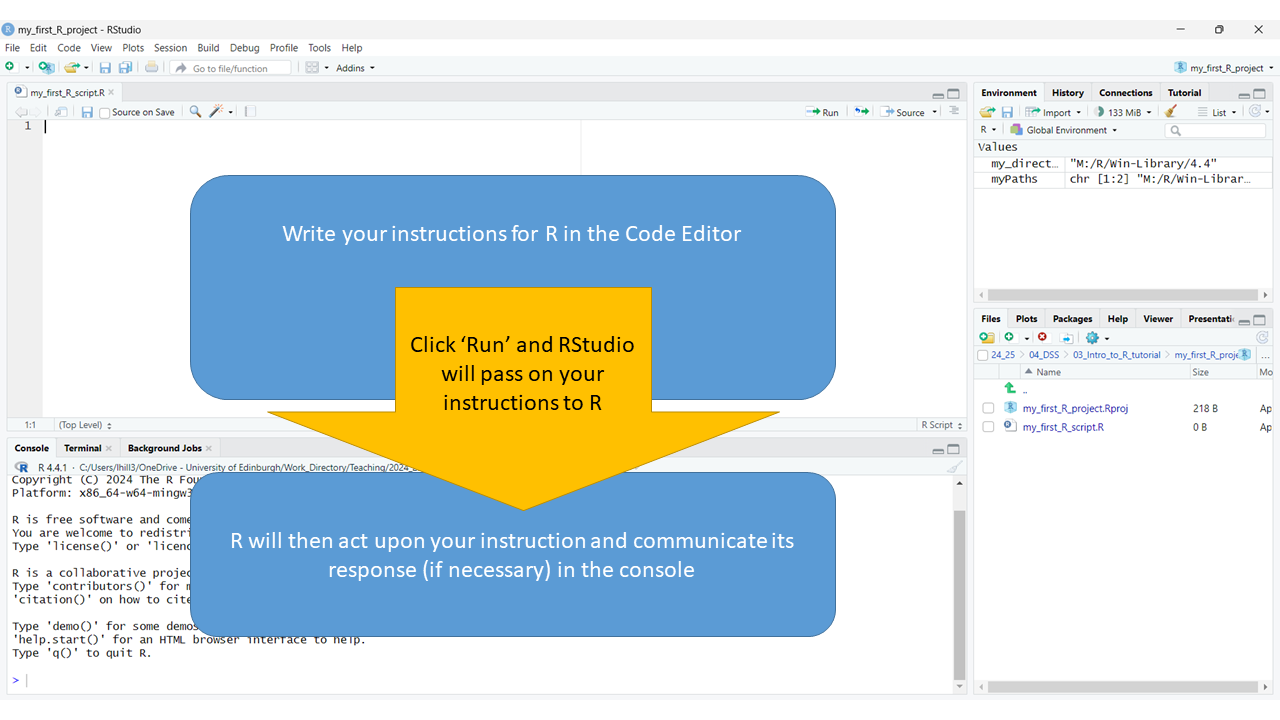The image size is (1280, 720).
Task: Click the myPaths variable in Environment
Action: tap(1014, 179)
